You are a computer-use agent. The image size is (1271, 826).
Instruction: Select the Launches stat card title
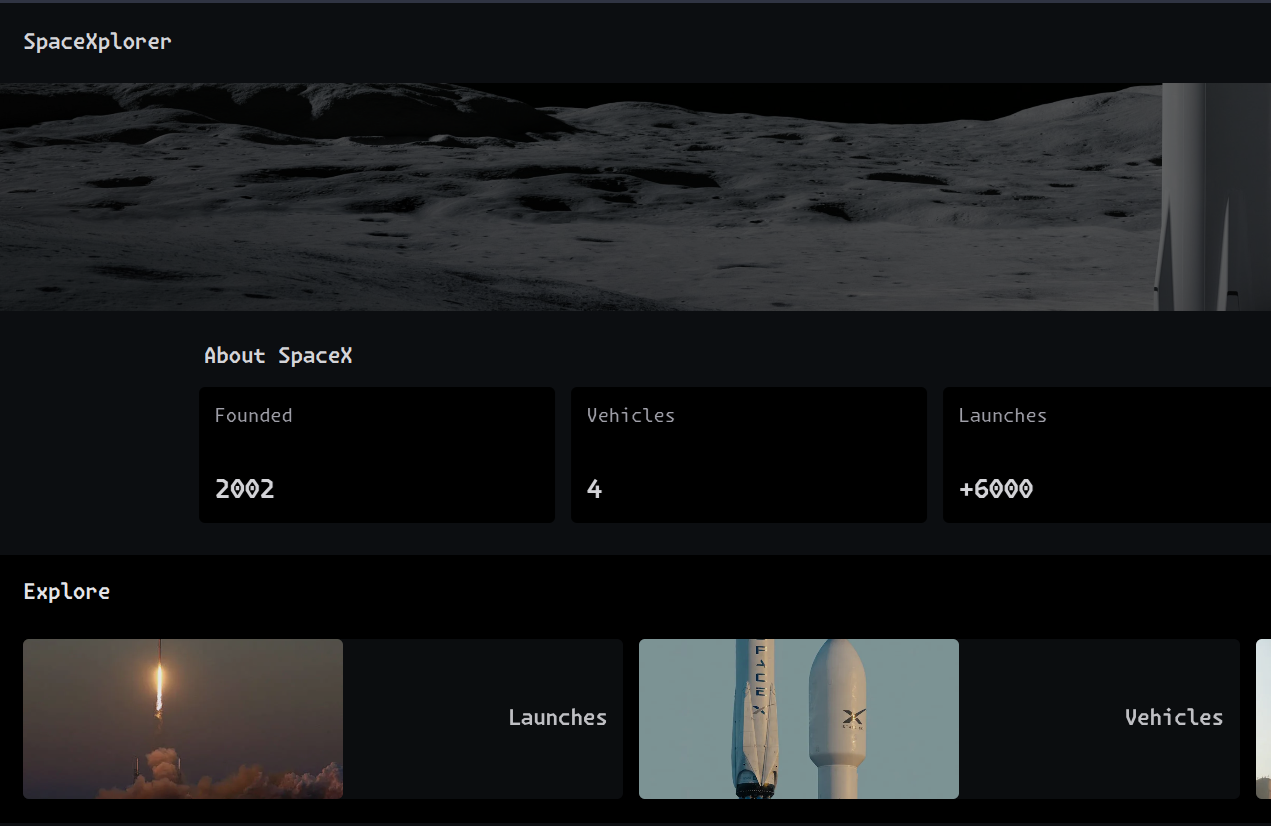coord(1002,415)
